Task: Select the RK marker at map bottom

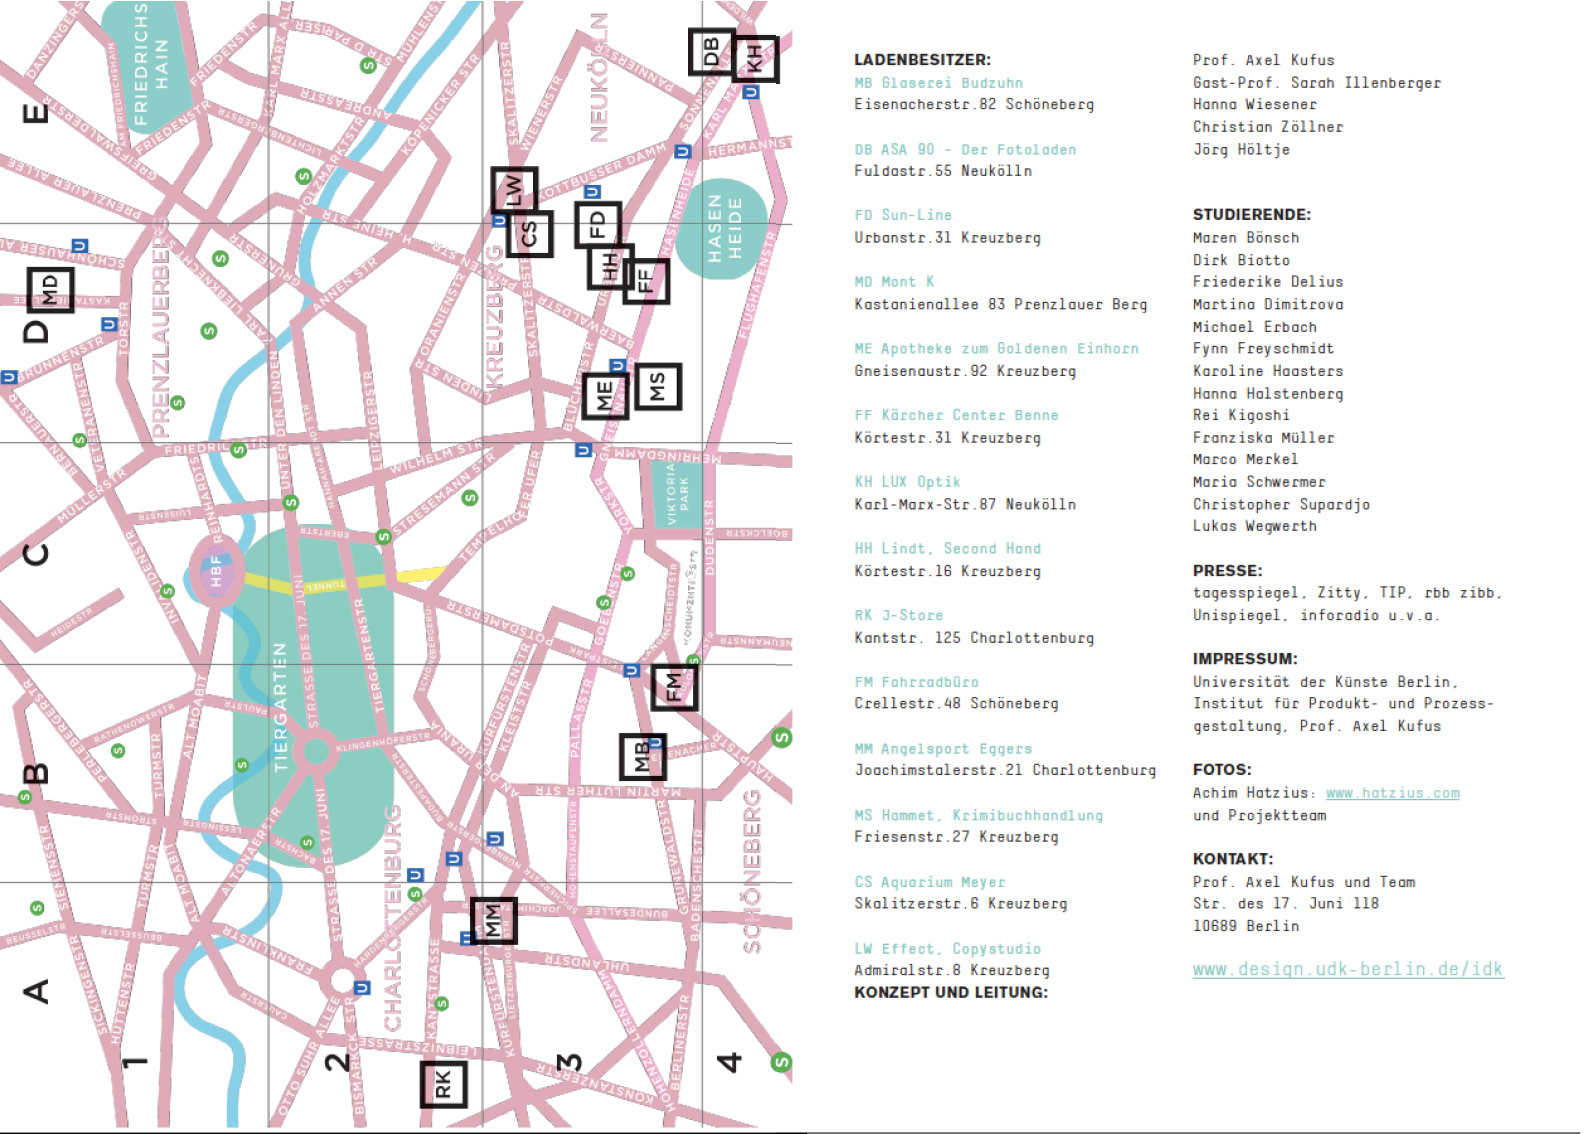Action: point(443,1083)
